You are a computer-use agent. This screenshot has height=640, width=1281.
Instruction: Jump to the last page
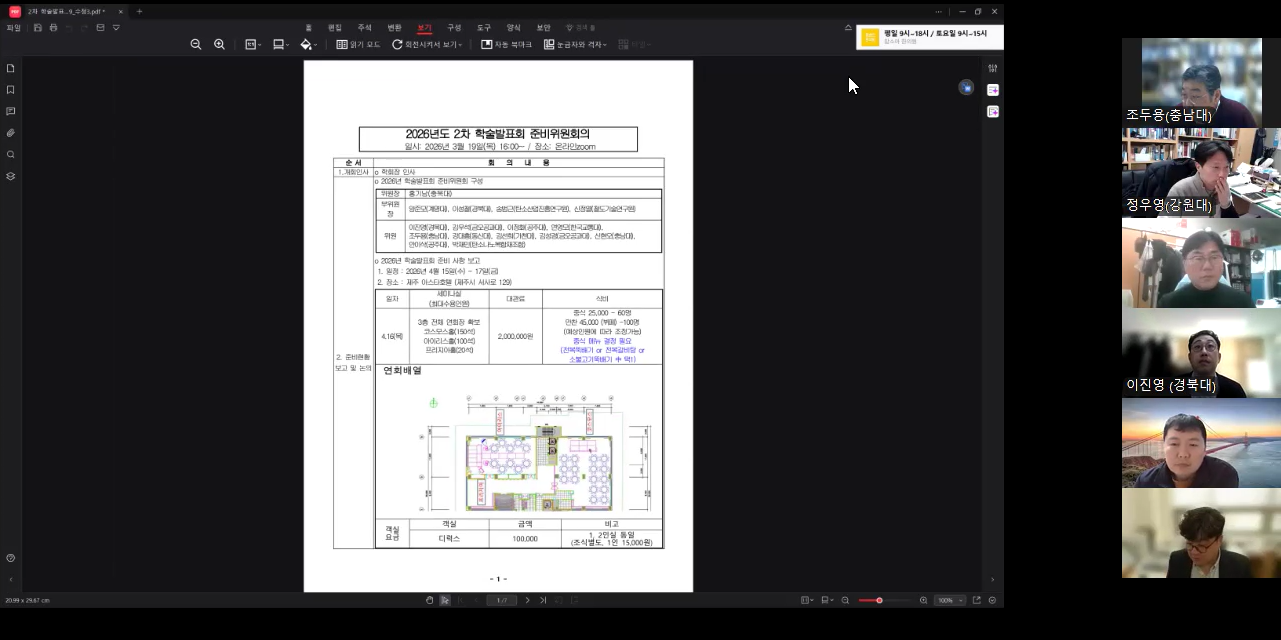(543, 600)
